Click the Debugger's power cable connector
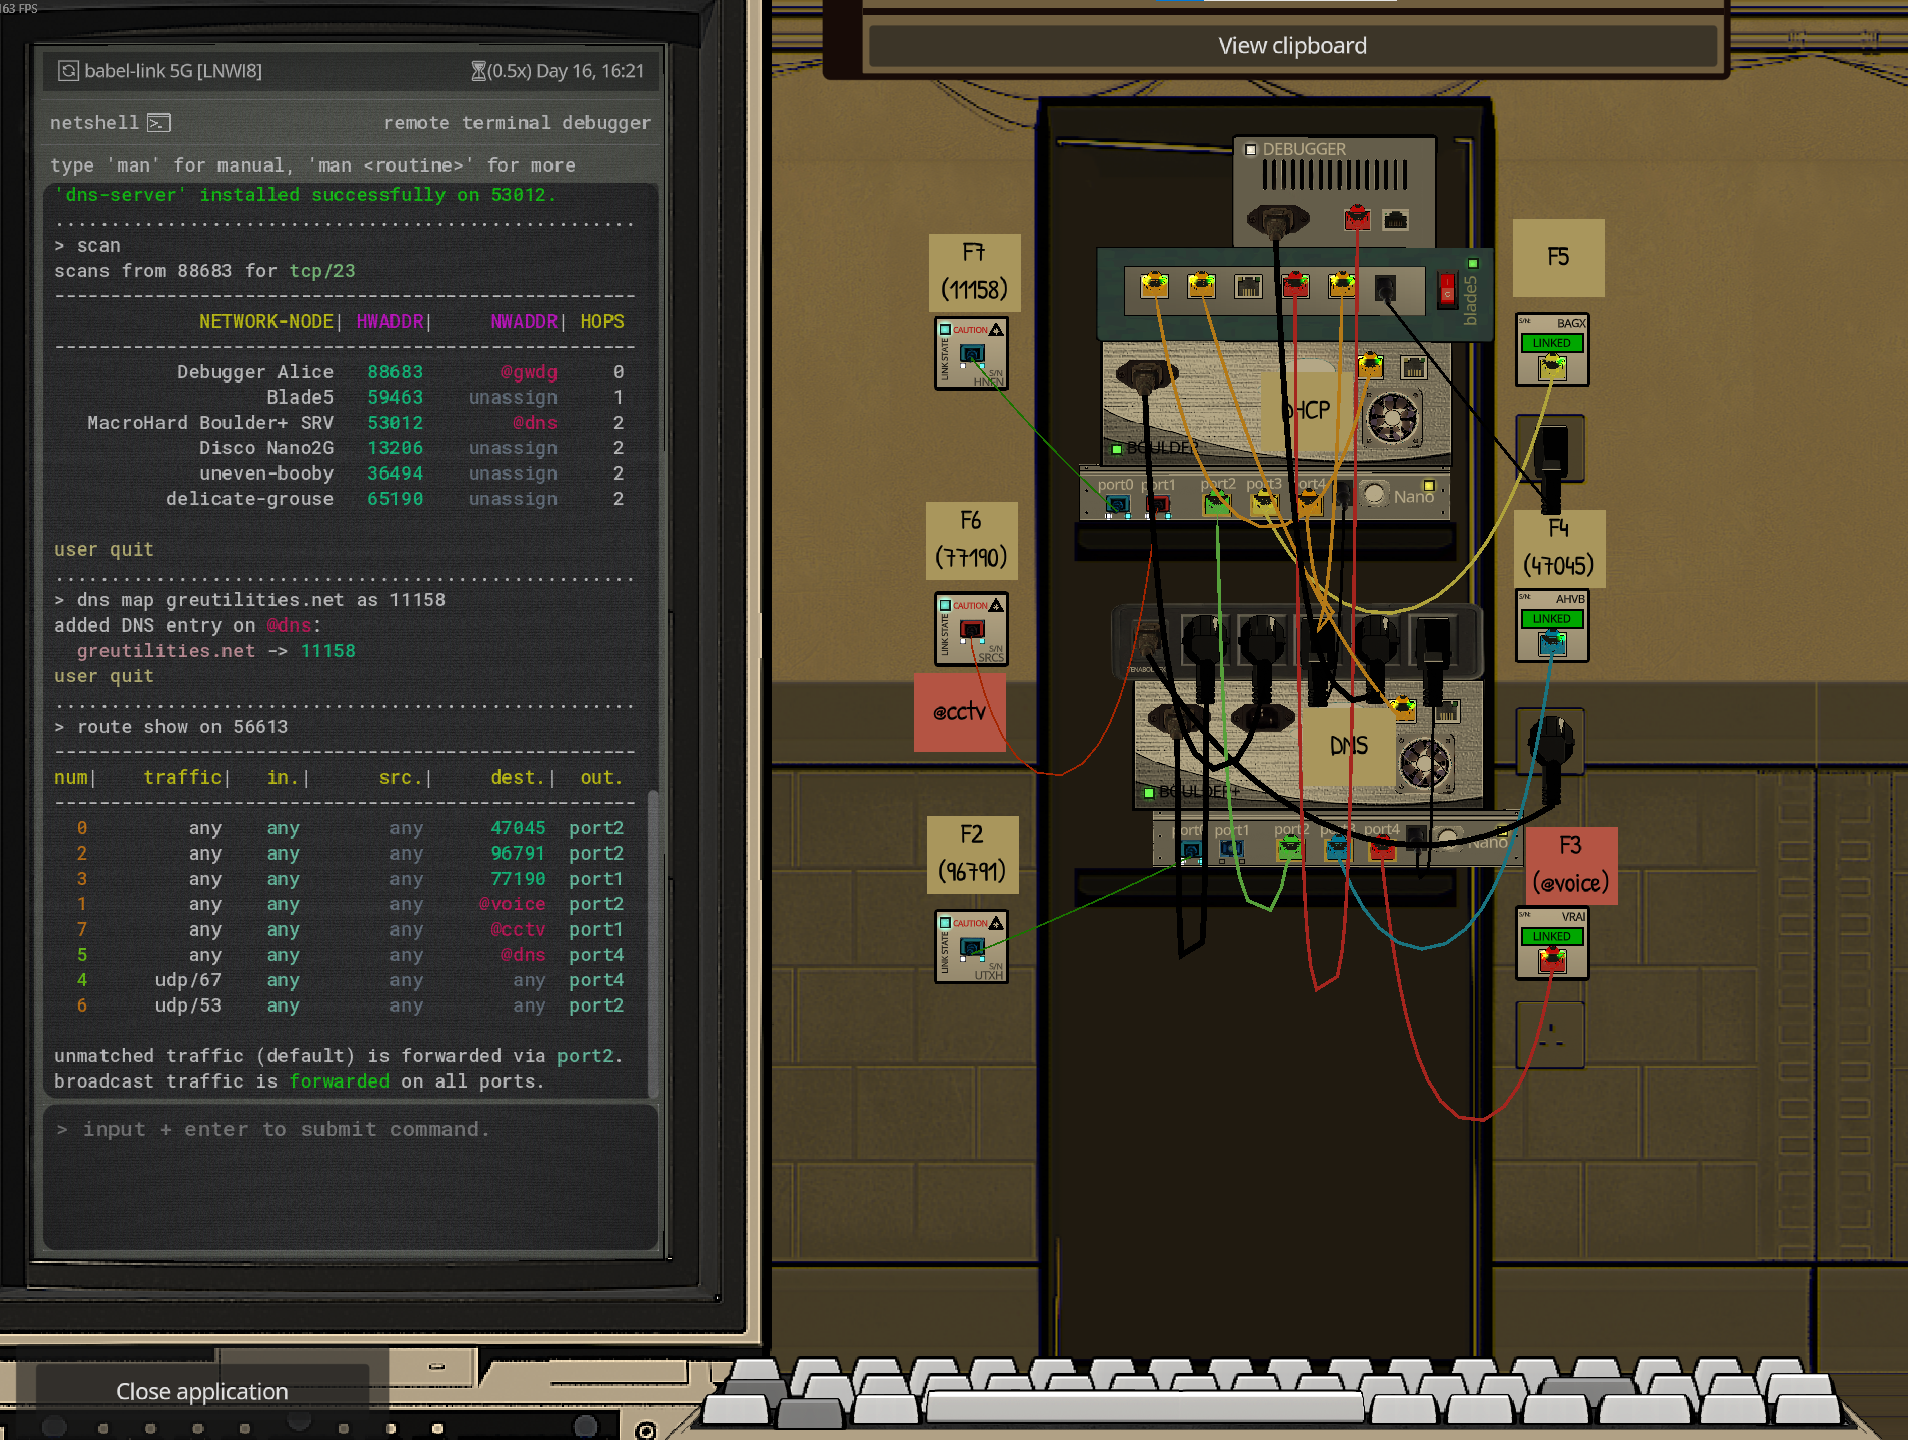 coord(1277,219)
